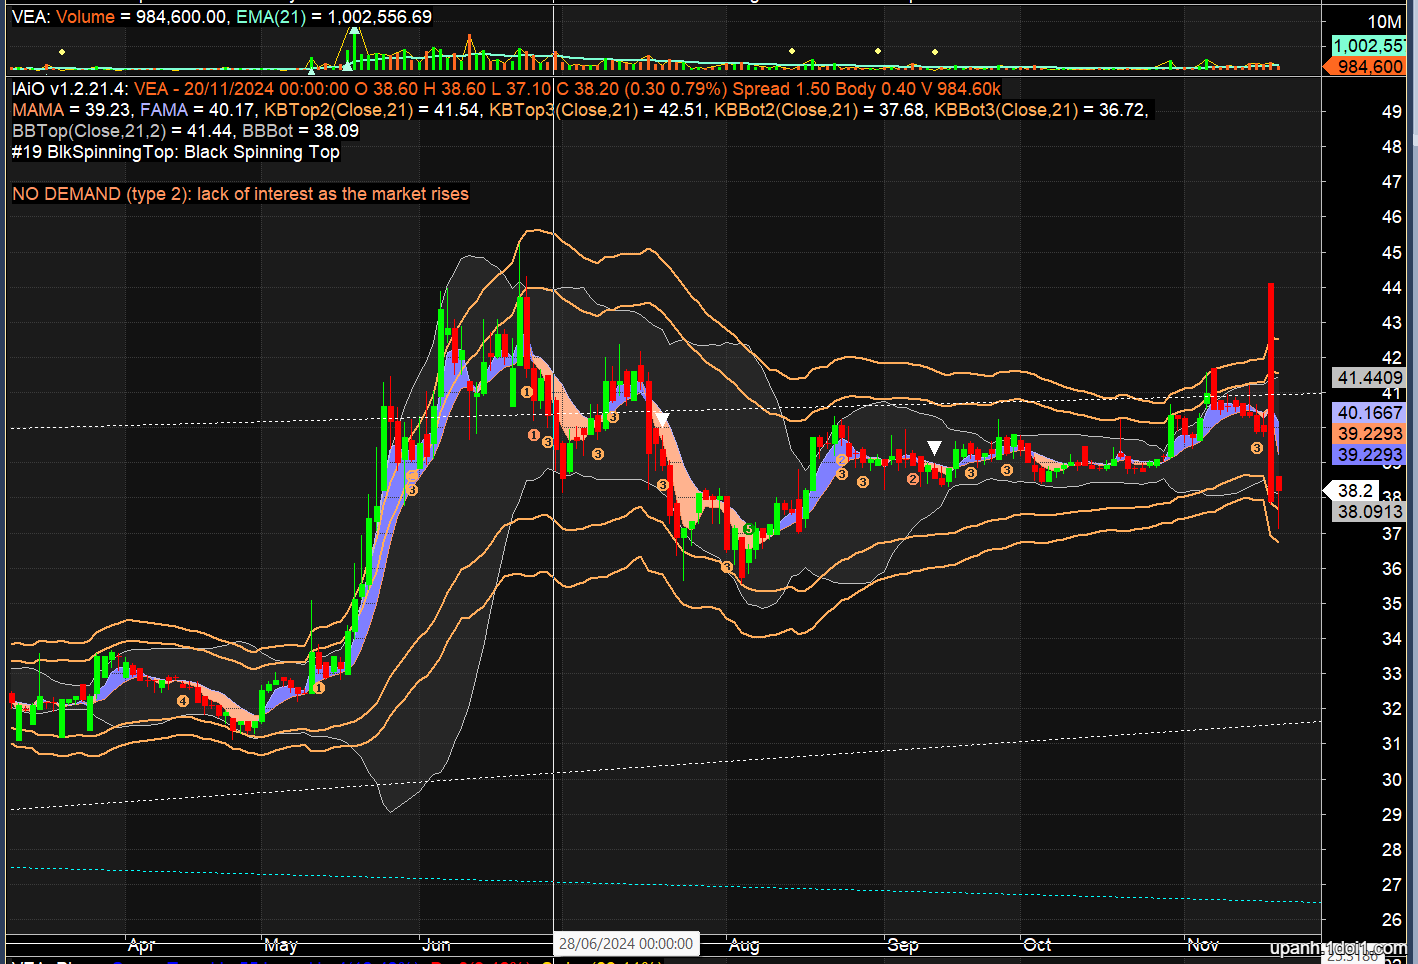Click the blue 40.1667 FAMA value label
Image resolution: width=1418 pixels, height=964 pixels.
(1369, 413)
